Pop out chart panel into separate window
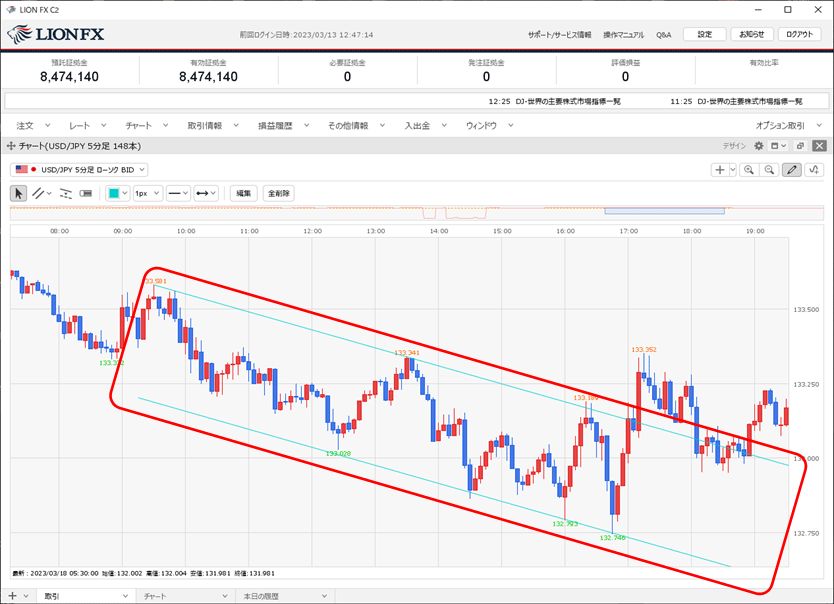The image size is (834, 604). point(800,146)
